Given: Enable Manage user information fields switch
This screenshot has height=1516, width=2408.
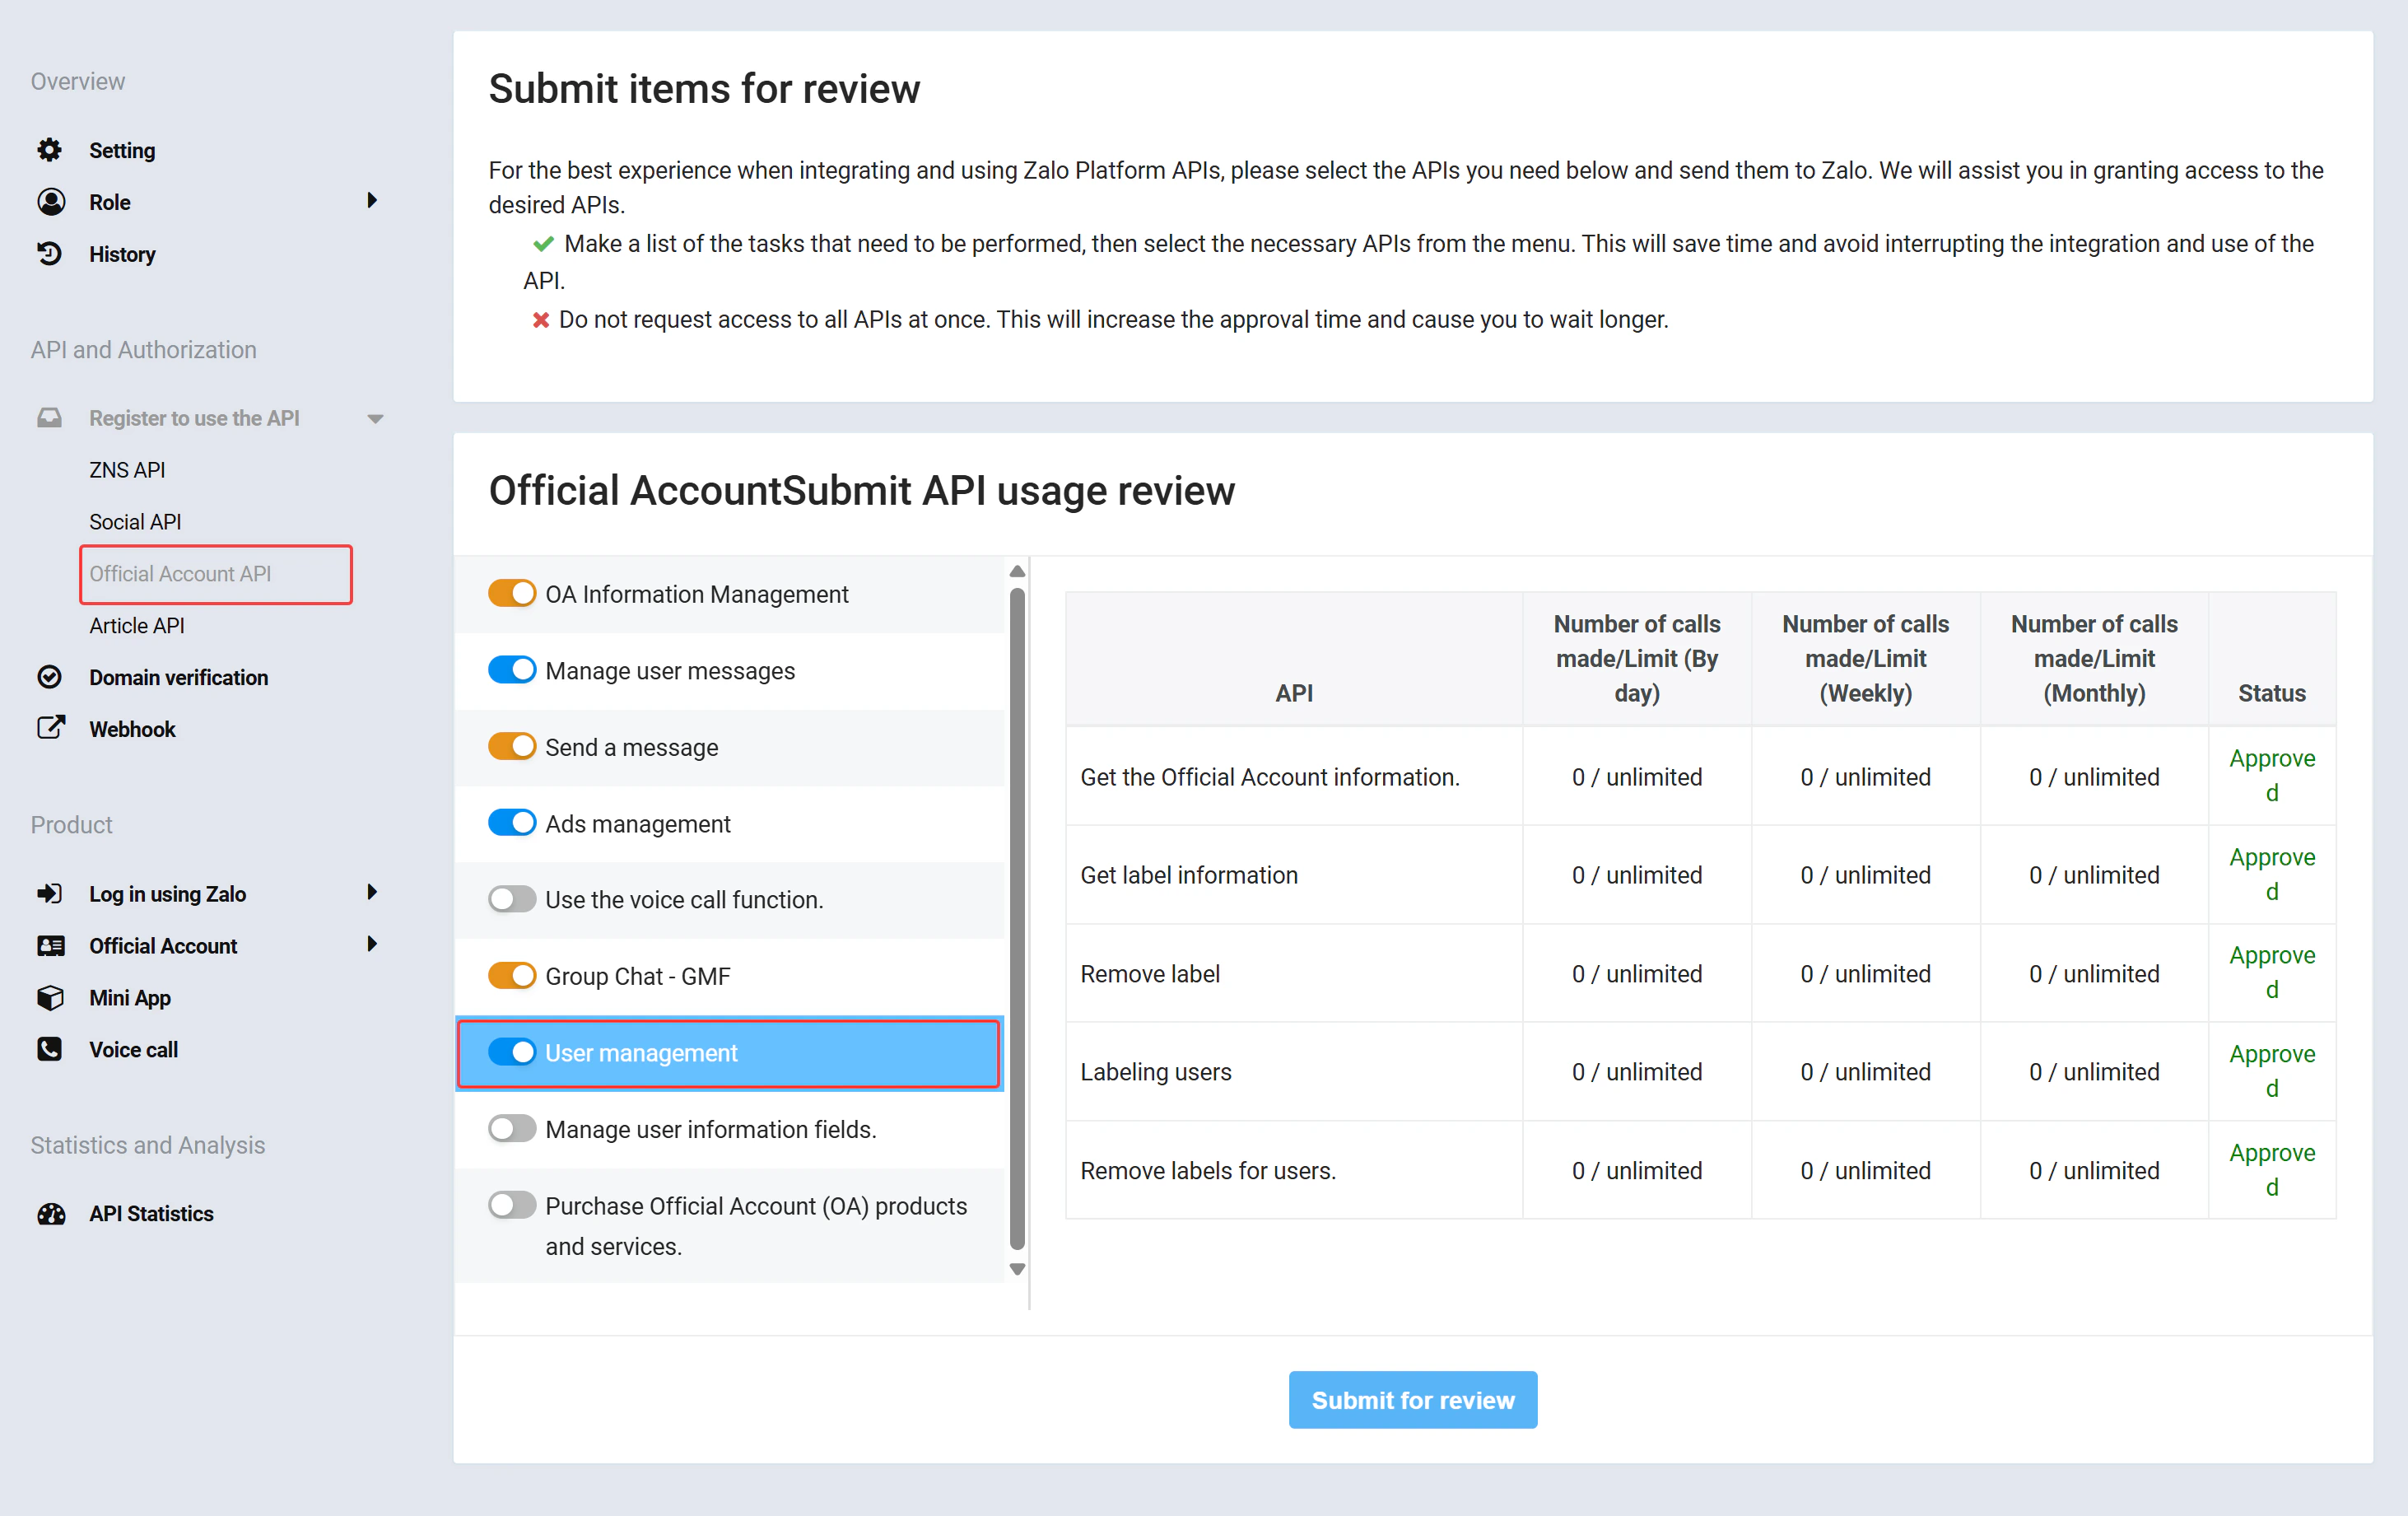Looking at the screenshot, I should pos(512,1129).
